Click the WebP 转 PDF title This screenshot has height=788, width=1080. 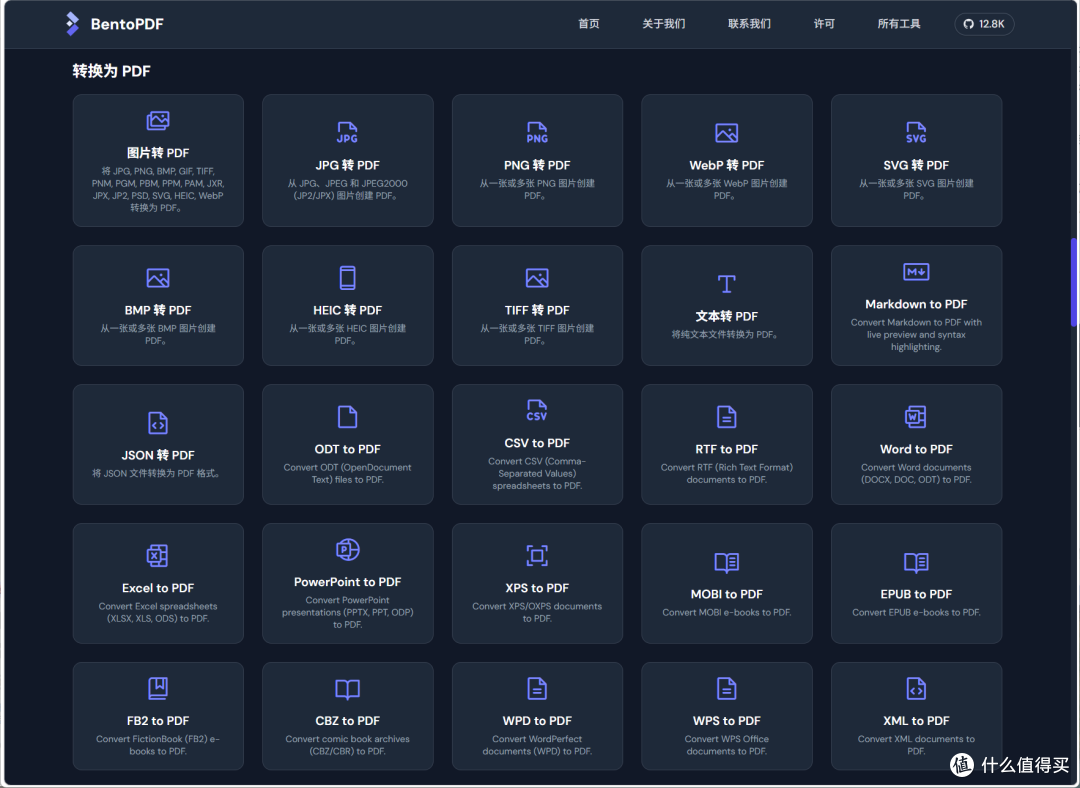727,165
